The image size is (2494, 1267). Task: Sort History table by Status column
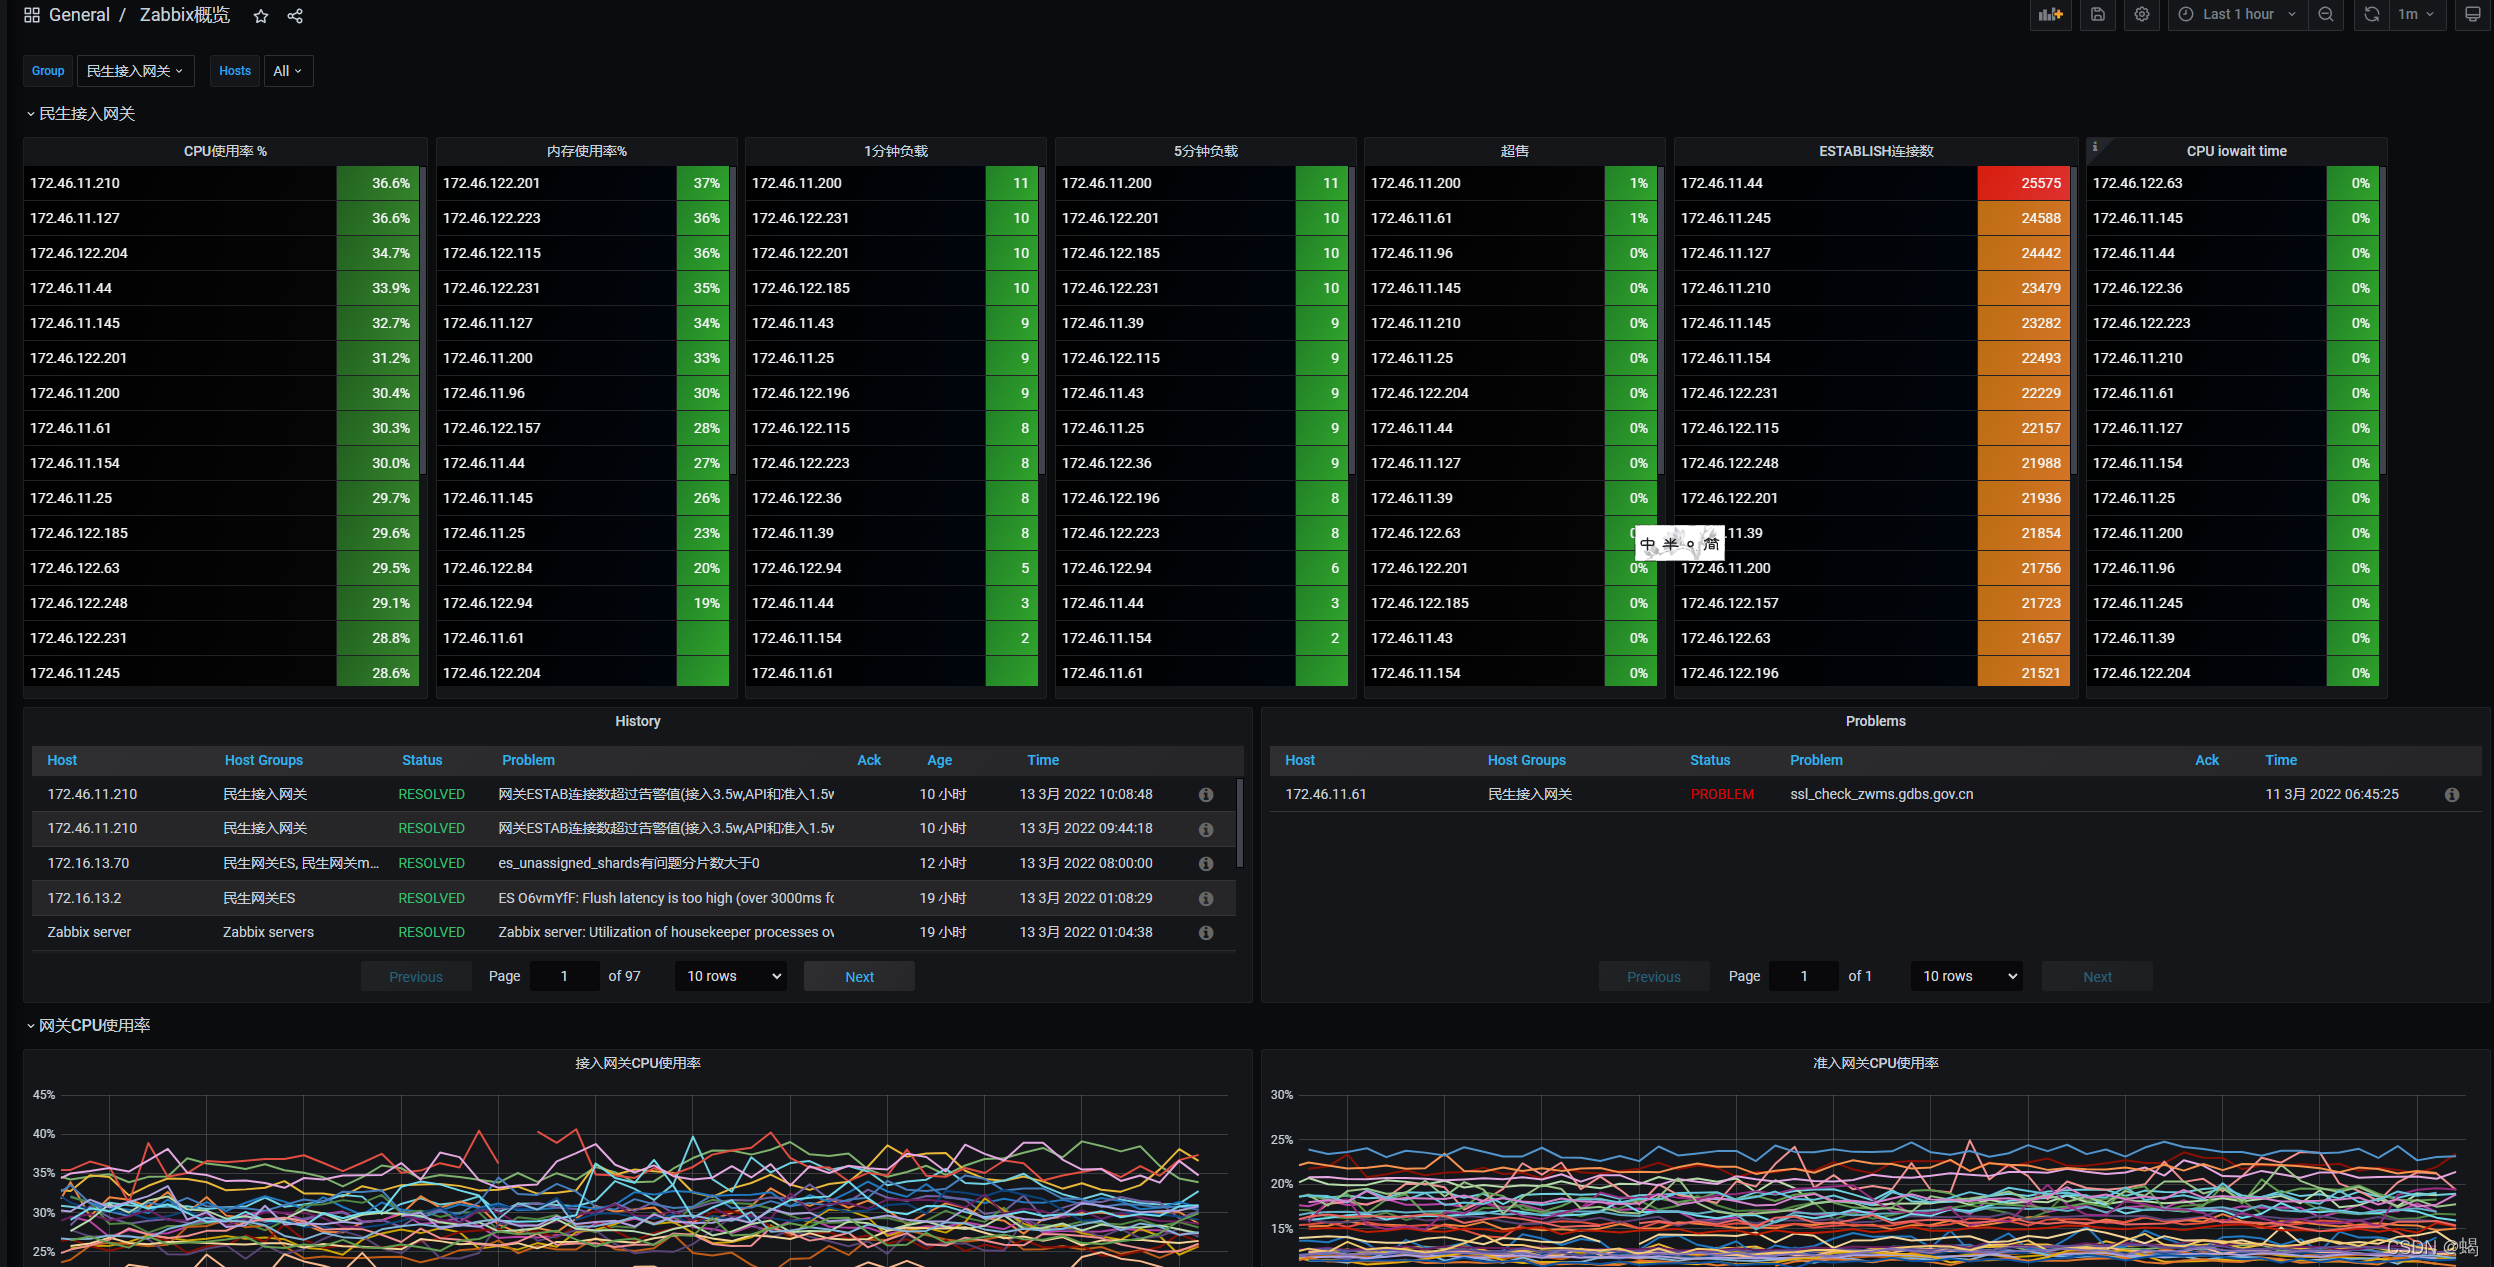click(x=422, y=760)
